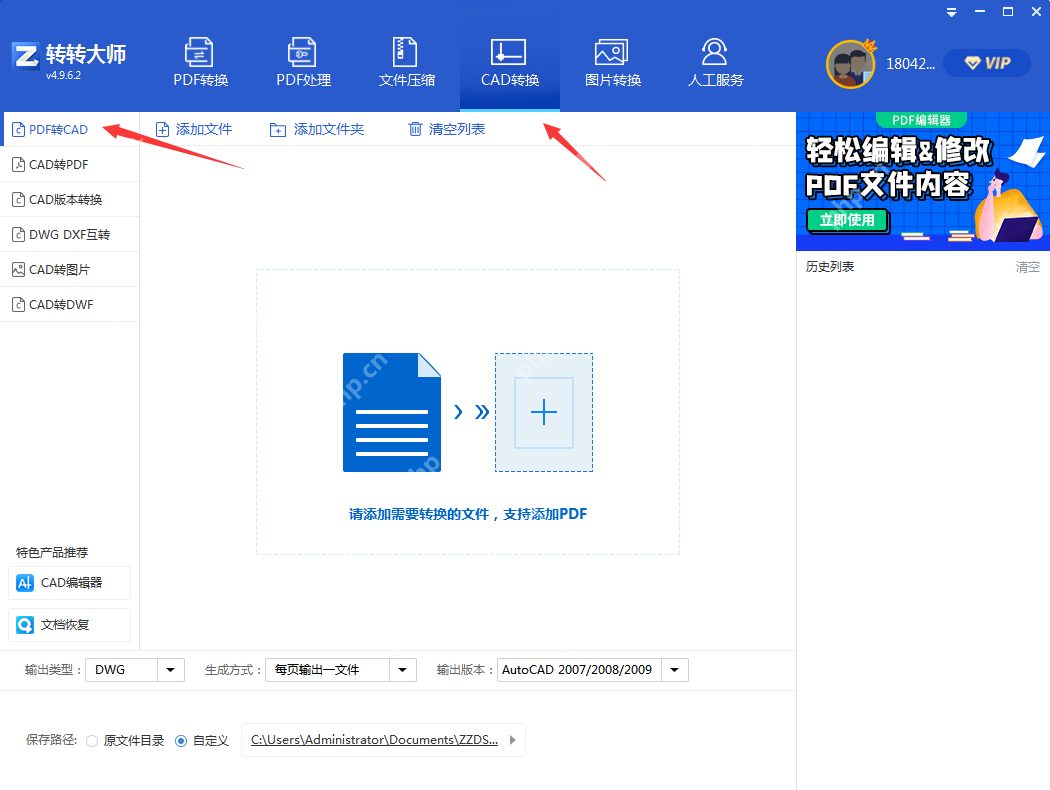Open the VIP membership button
The height and width of the screenshot is (790, 1050).
coord(986,63)
